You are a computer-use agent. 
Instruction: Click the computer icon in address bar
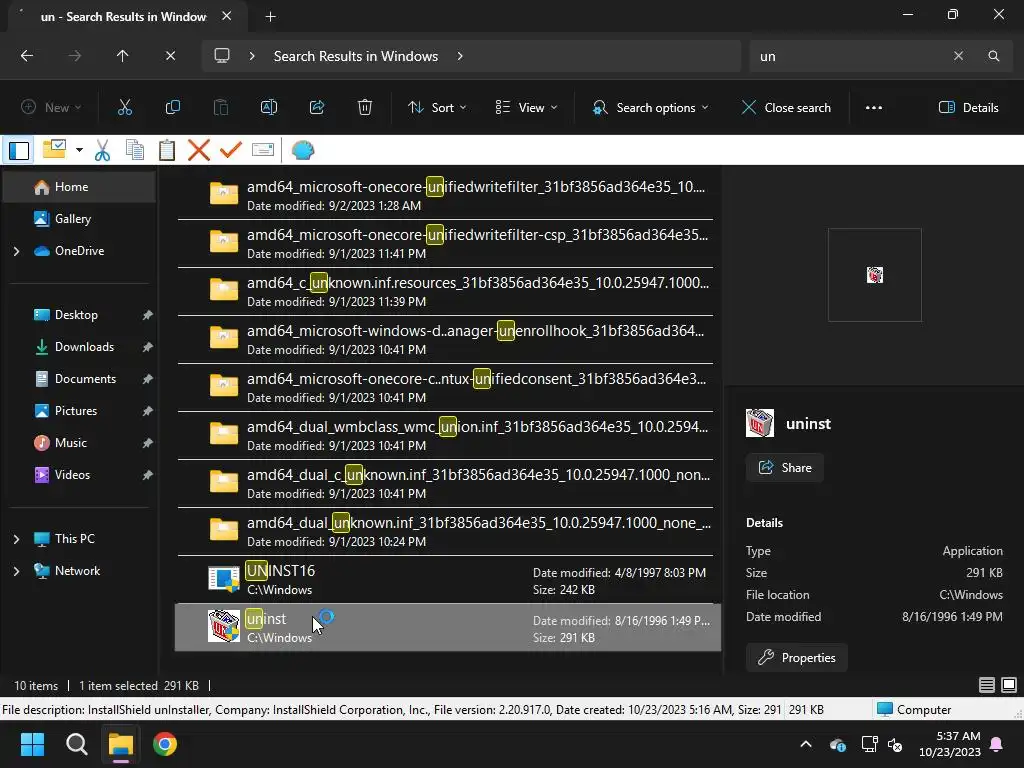click(222, 56)
